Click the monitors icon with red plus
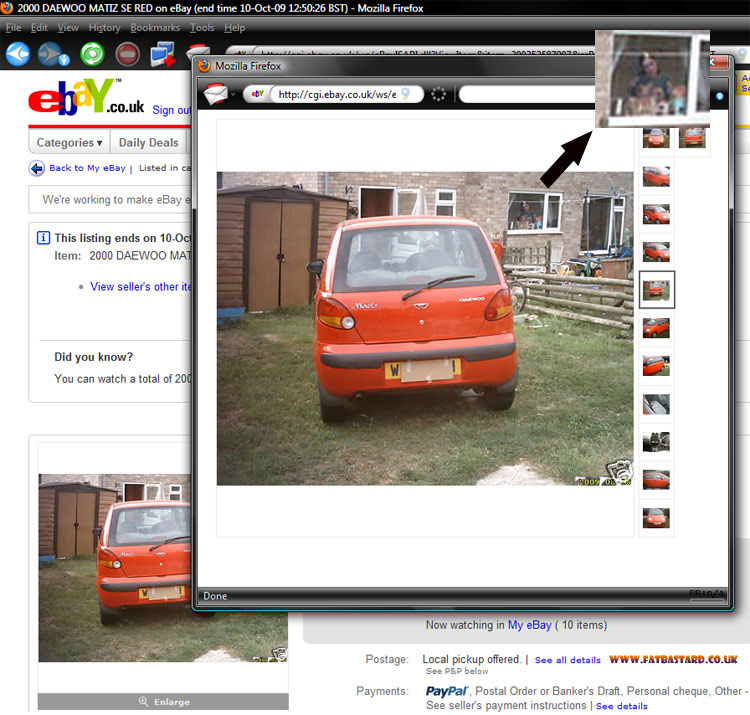 pyautogui.click(x=163, y=54)
